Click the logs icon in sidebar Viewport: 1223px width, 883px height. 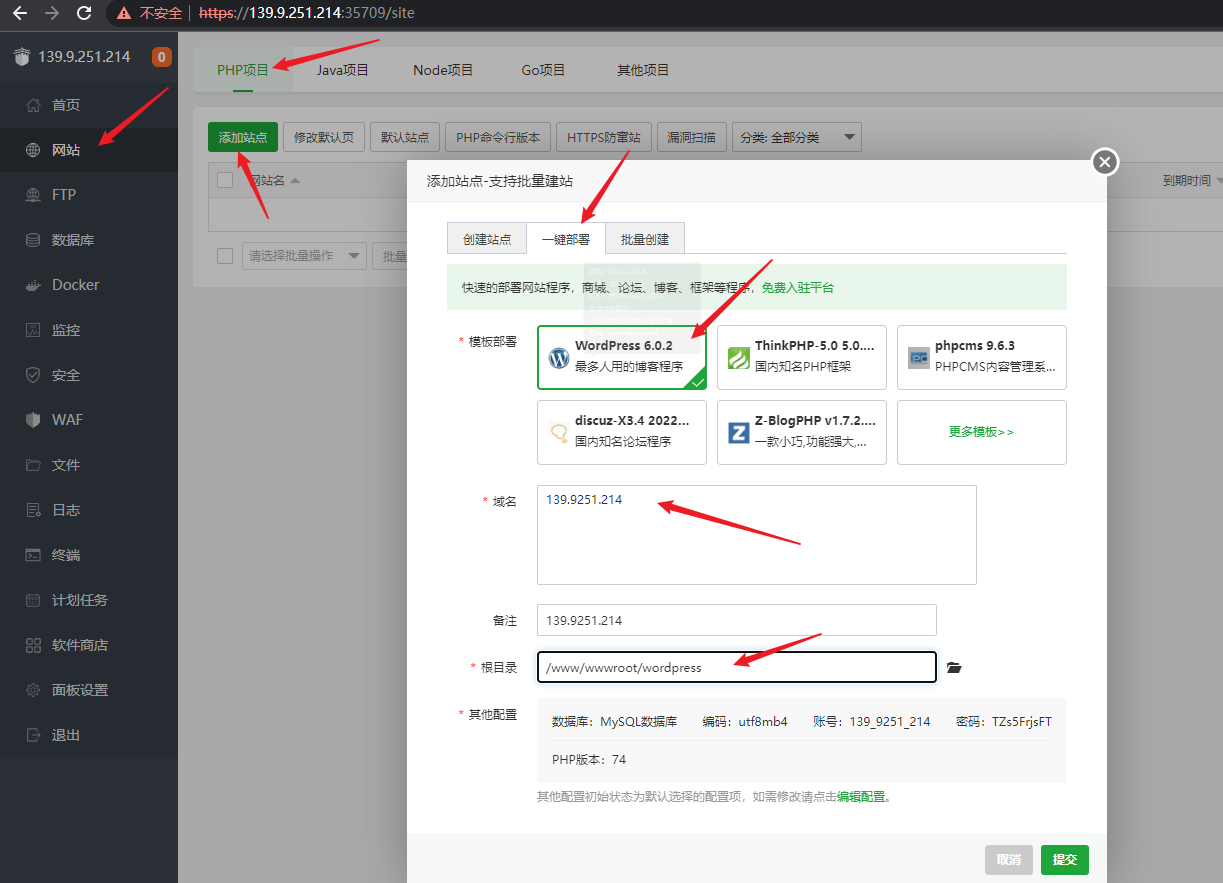click(33, 510)
